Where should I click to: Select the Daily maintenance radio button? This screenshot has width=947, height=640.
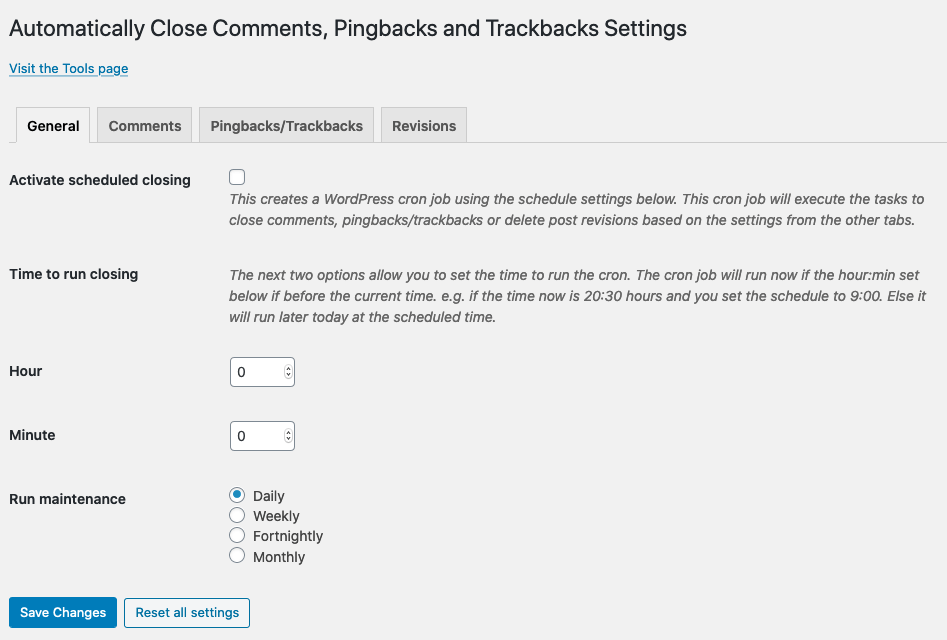pos(237,495)
